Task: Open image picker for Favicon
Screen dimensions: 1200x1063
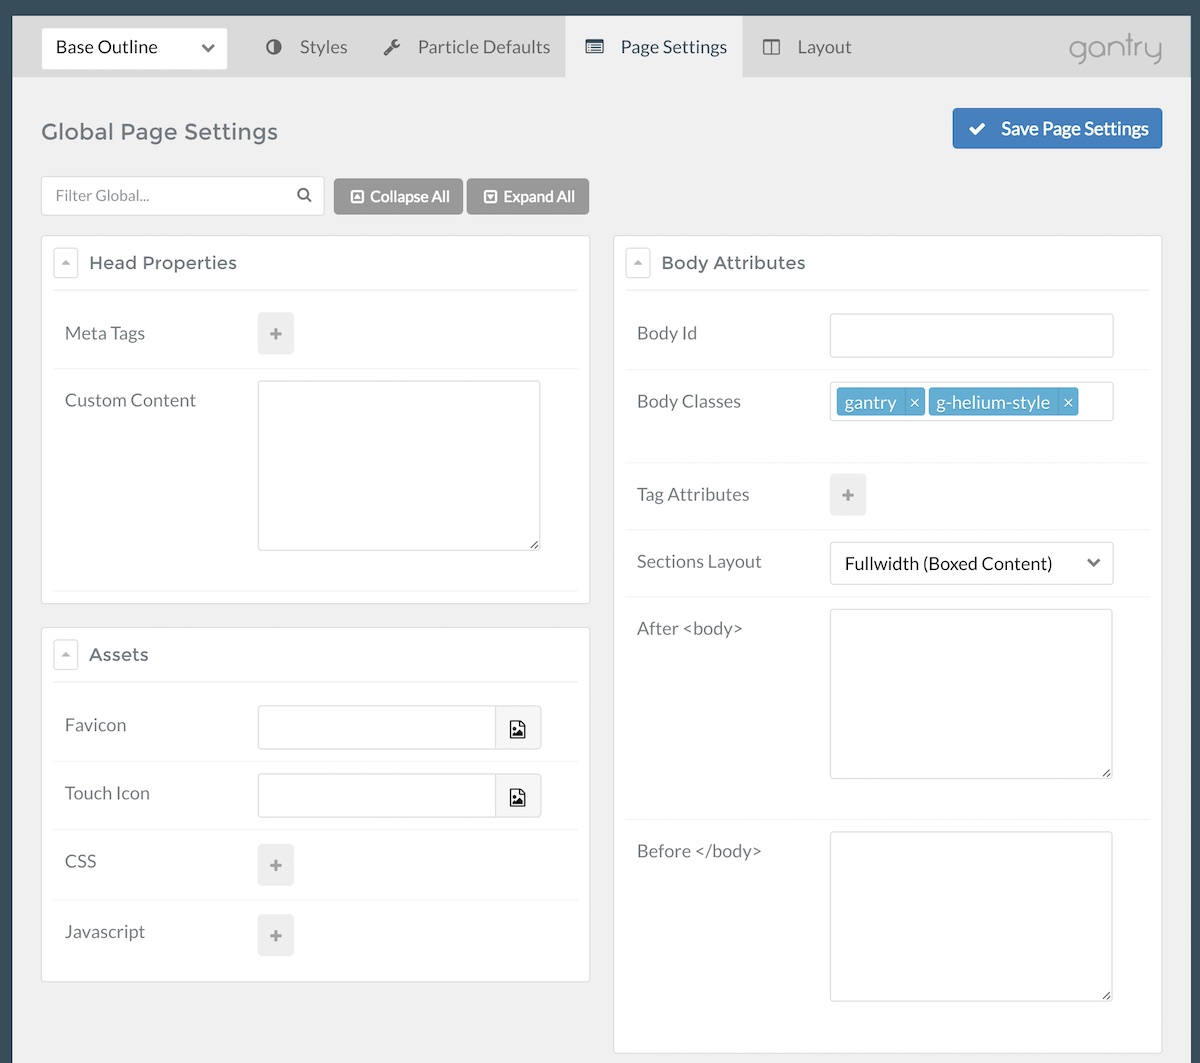Action: pyautogui.click(x=518, y=728)
